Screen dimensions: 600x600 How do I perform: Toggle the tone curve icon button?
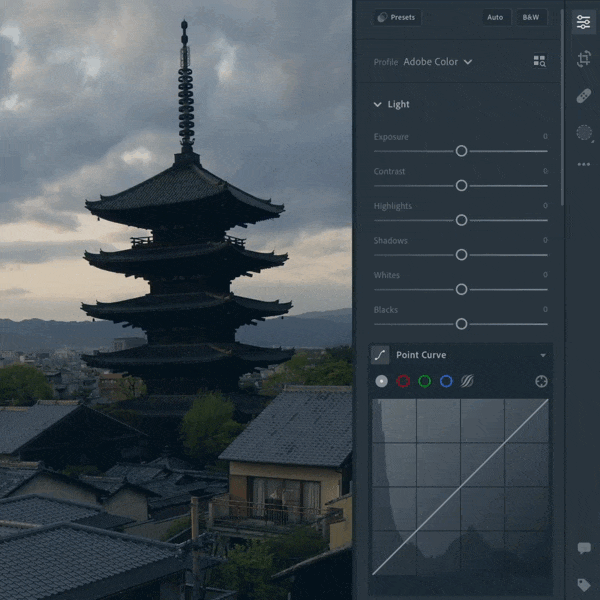[x=380, y=355]
